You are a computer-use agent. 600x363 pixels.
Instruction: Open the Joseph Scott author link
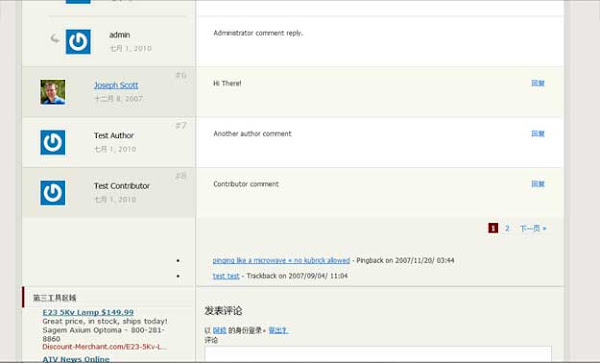[x=116, y=85]
